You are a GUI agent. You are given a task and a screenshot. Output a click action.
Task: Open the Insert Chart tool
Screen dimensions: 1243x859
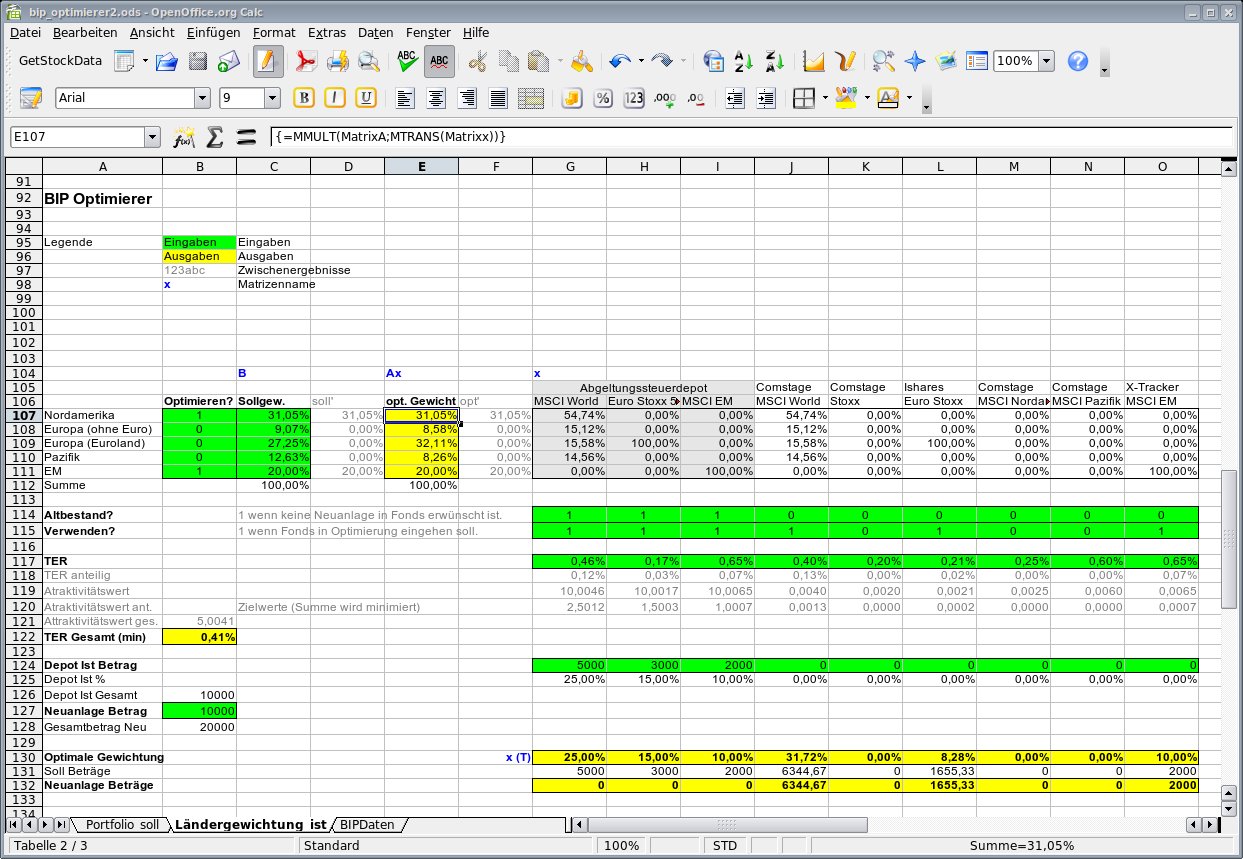(814, 61)
